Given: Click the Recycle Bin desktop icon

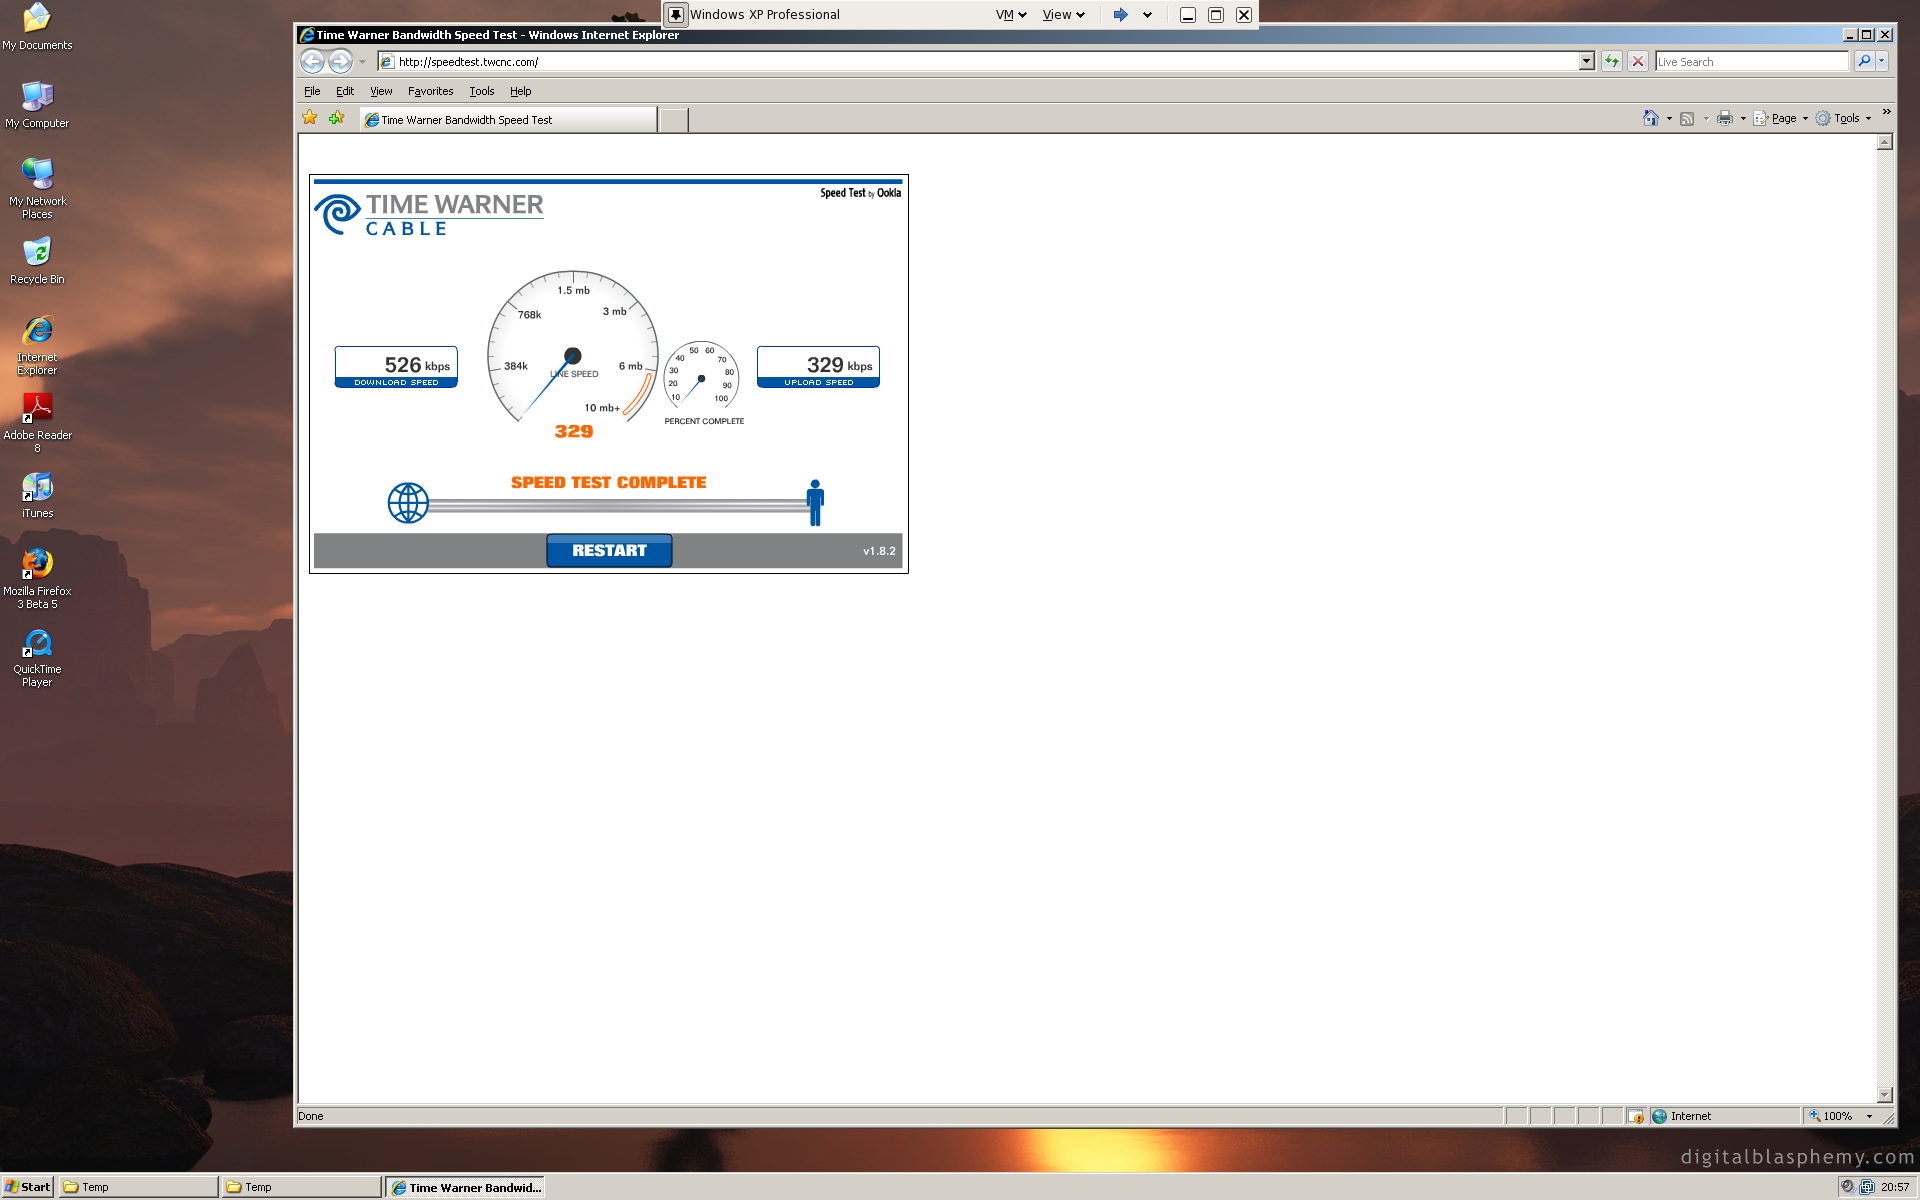Looking at the screenshot, I should (x=37, y=261).
